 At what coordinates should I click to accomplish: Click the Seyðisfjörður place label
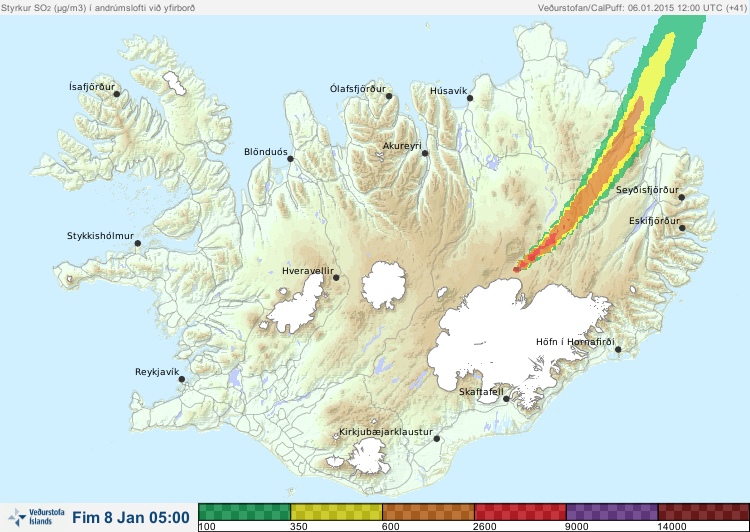pyautogui.click(x=647, y=190)
